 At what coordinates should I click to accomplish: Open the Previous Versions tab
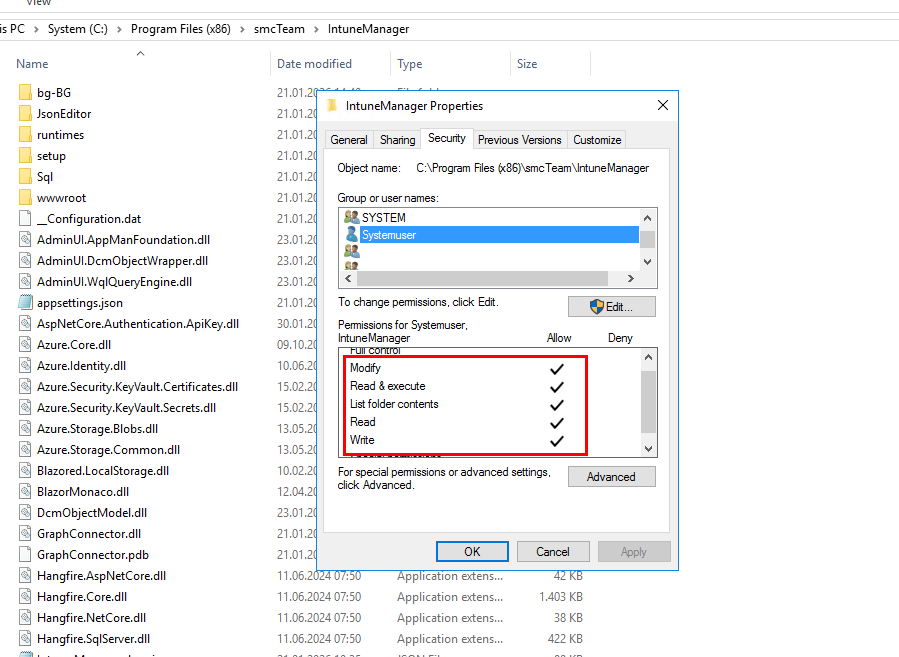[x=519, y=139]
